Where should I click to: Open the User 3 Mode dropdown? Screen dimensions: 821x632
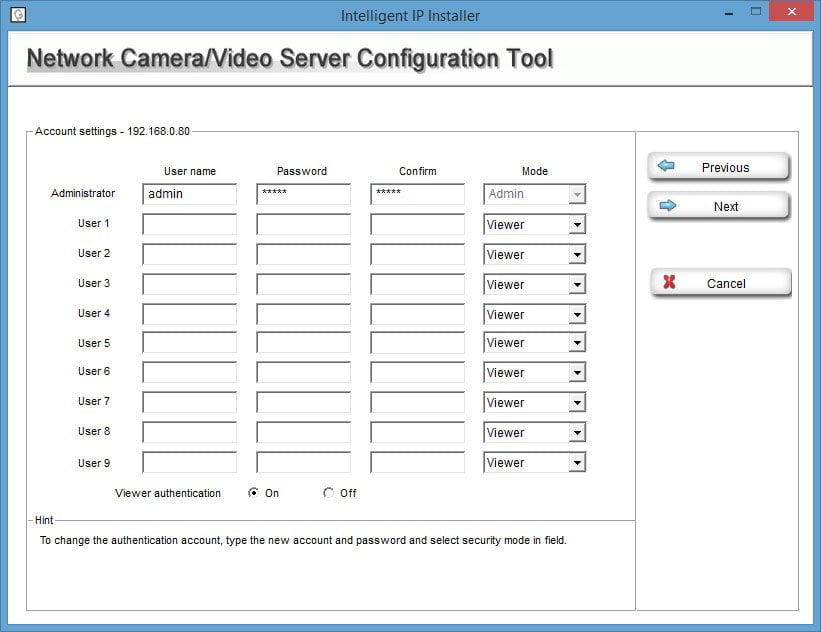(534, 284)
